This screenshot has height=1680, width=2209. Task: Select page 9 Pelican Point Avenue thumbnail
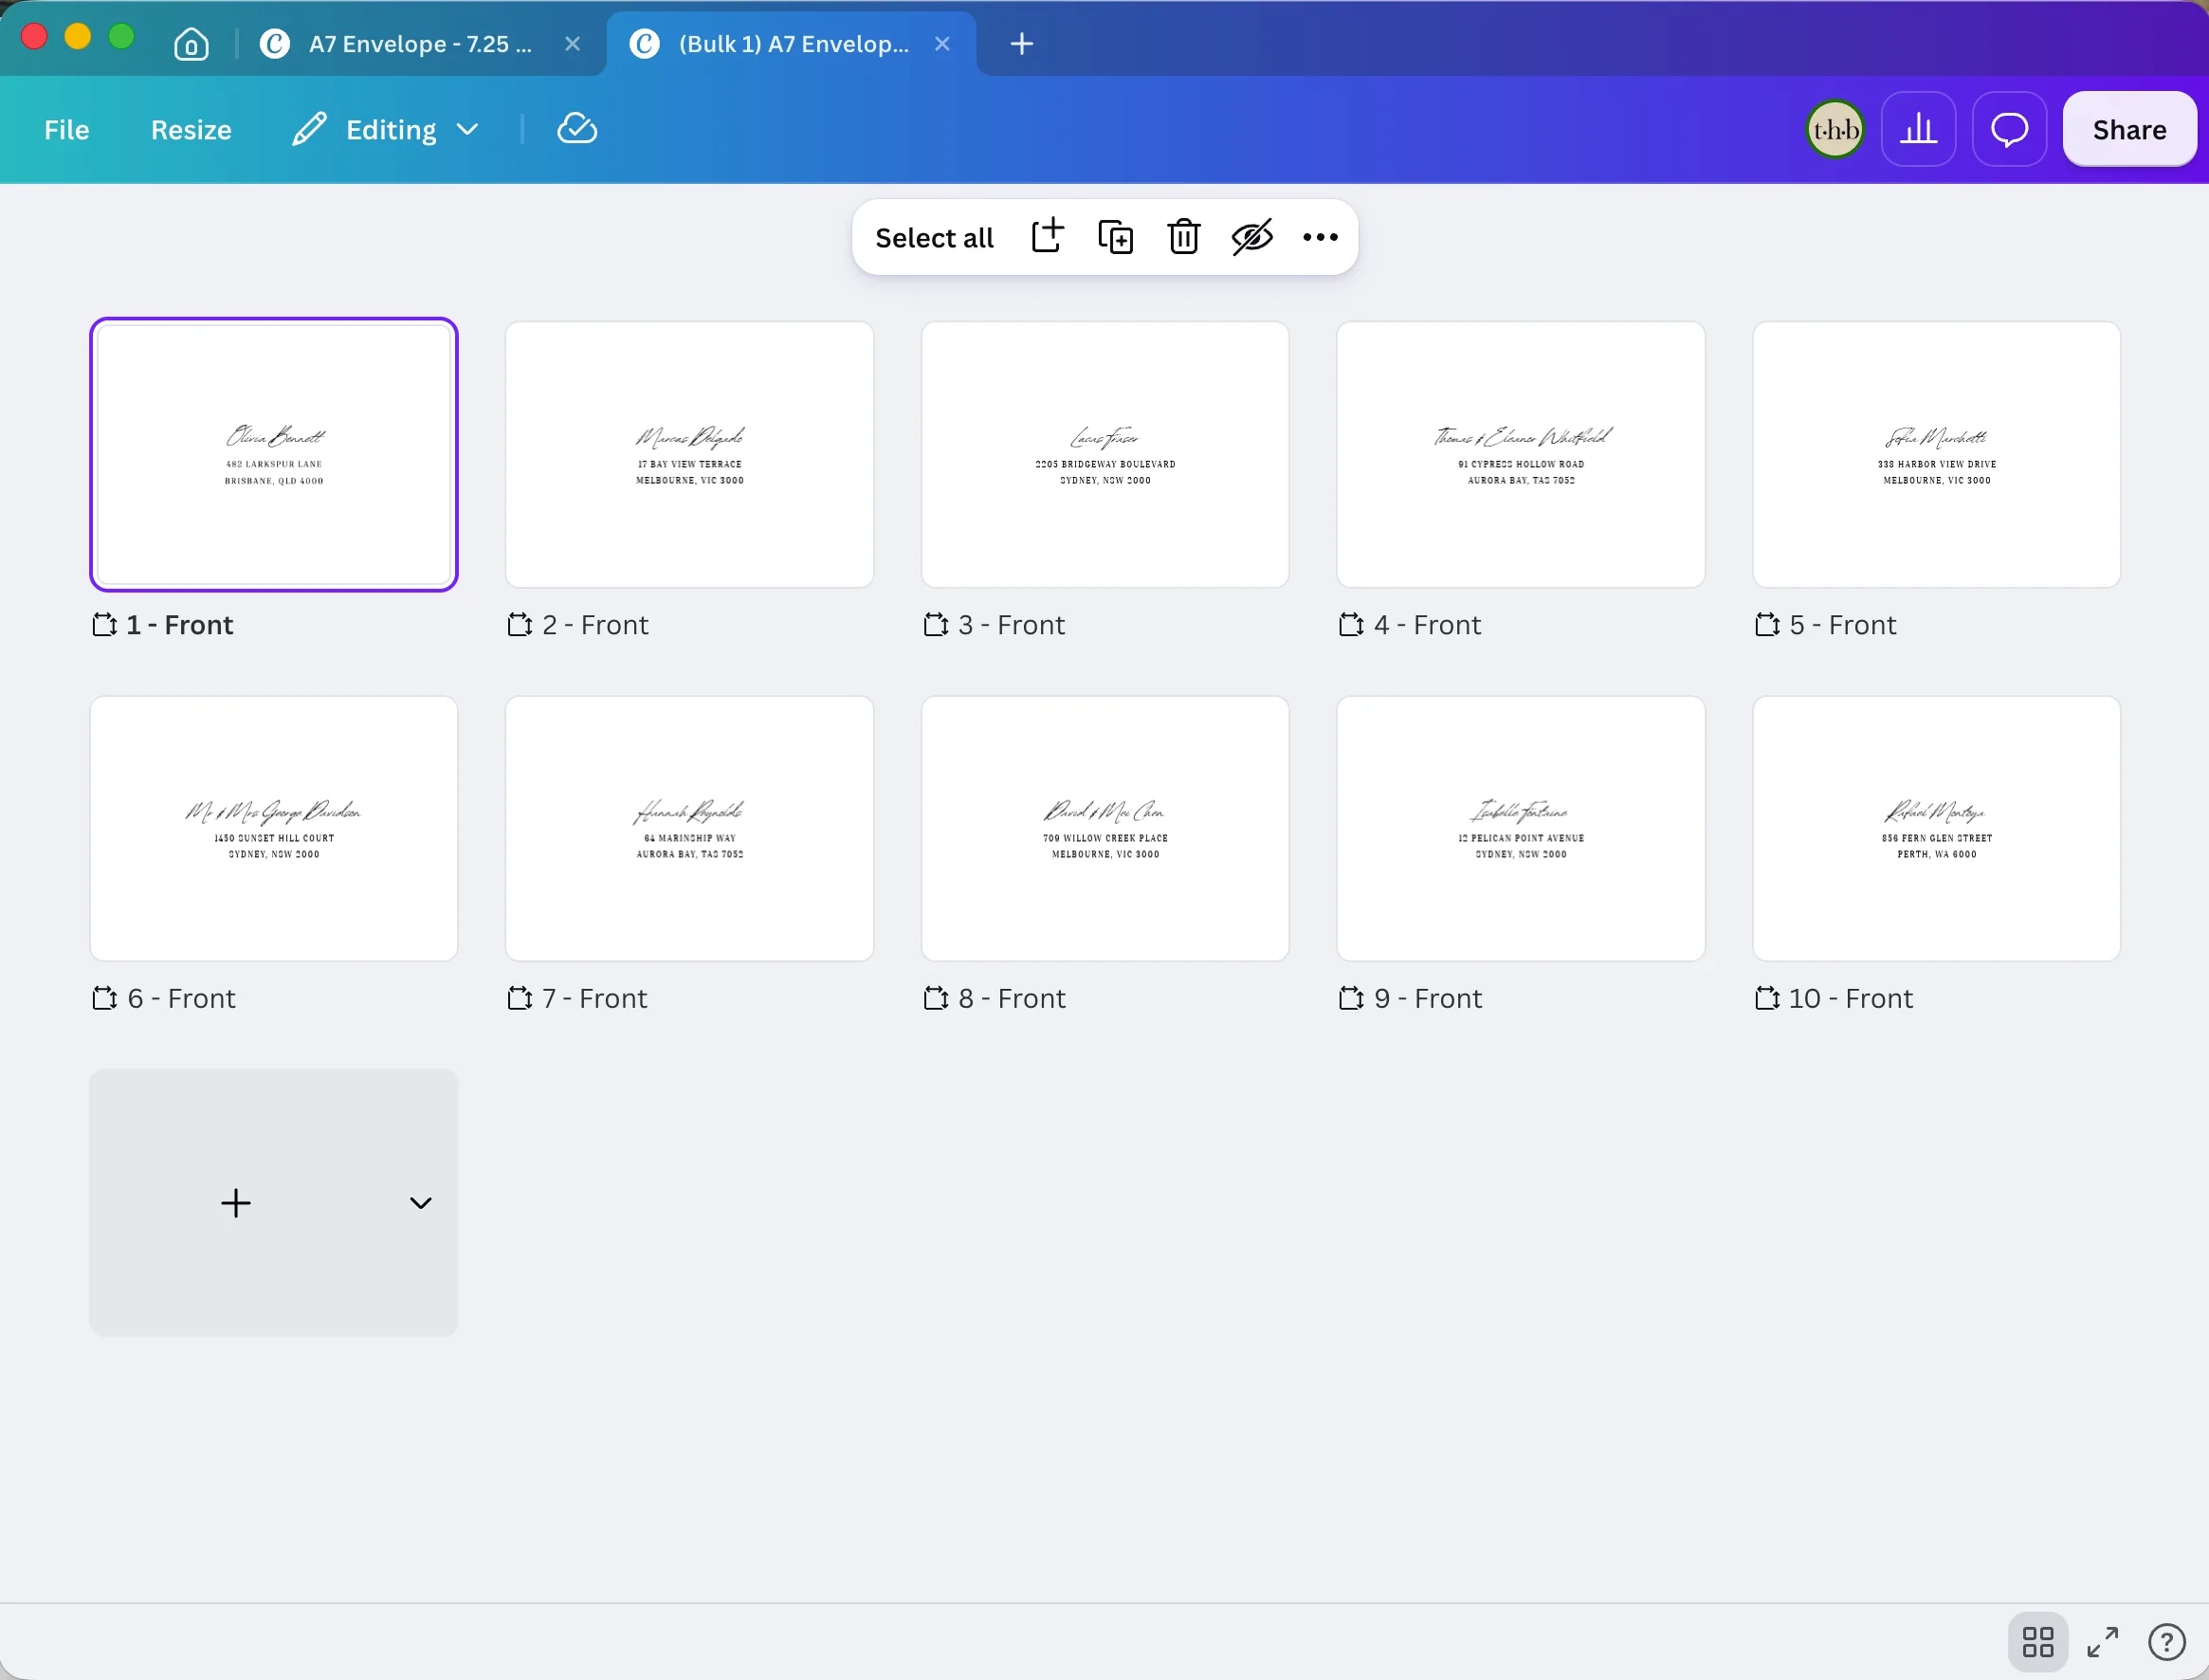1520,829
